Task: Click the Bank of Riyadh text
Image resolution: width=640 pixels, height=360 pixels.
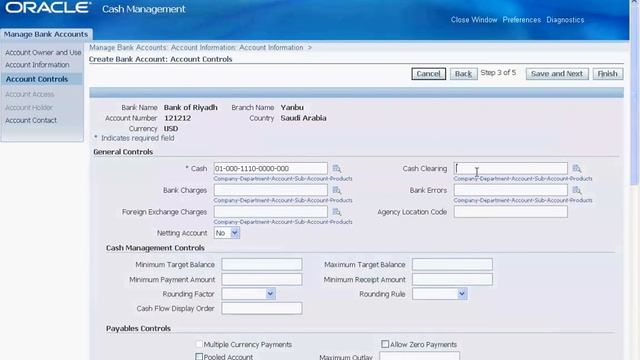Action: click(x=191, y=107)
